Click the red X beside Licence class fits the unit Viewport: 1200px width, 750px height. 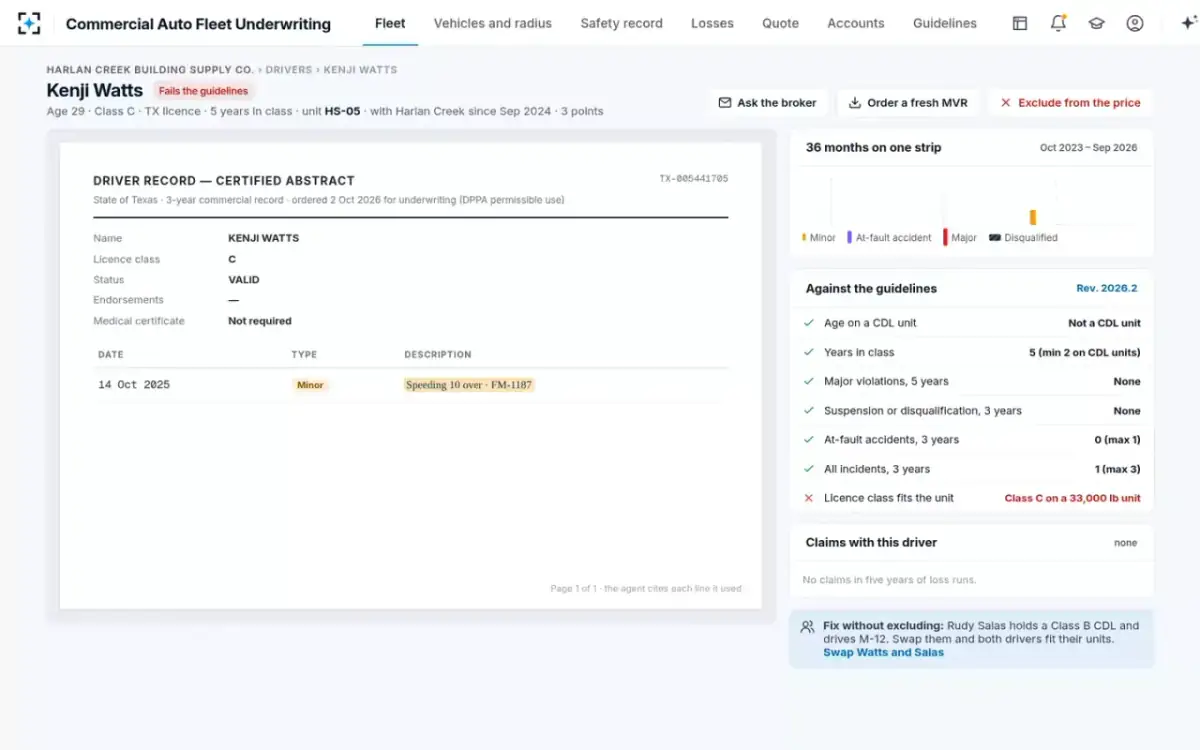[809, 498]
